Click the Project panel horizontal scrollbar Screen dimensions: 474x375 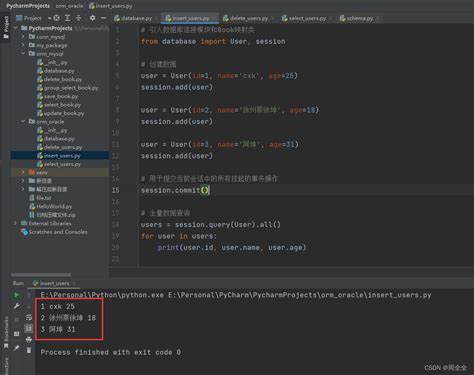pos(41,275)
